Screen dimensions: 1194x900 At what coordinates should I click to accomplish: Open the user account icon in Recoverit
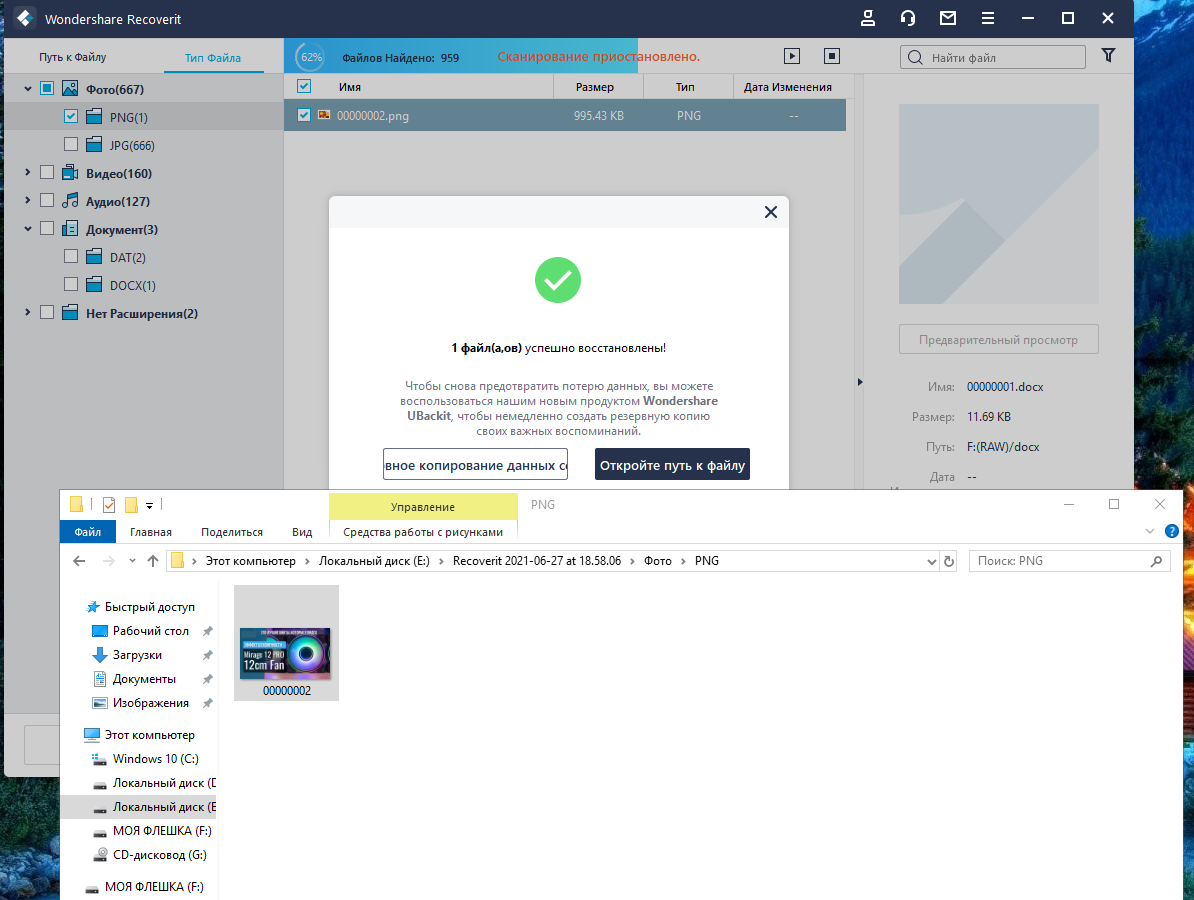[867, 18]
